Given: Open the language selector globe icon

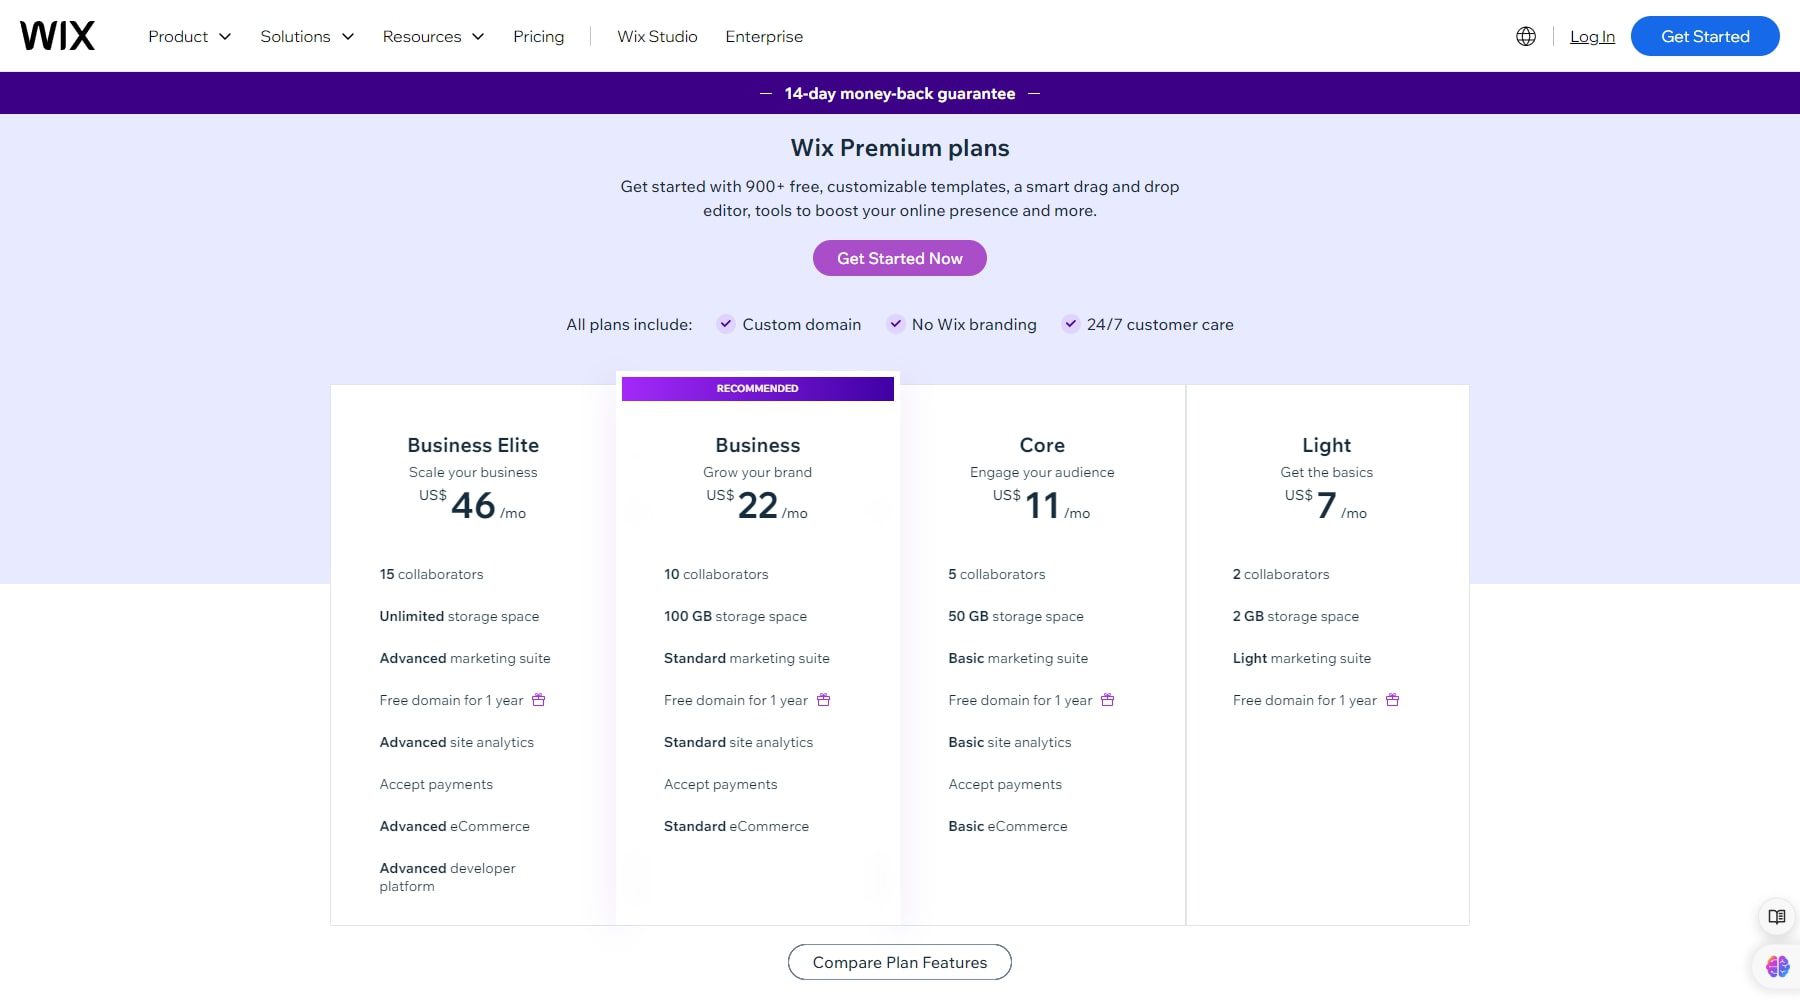Looking at the screenshot, I should pos(1525,36).
